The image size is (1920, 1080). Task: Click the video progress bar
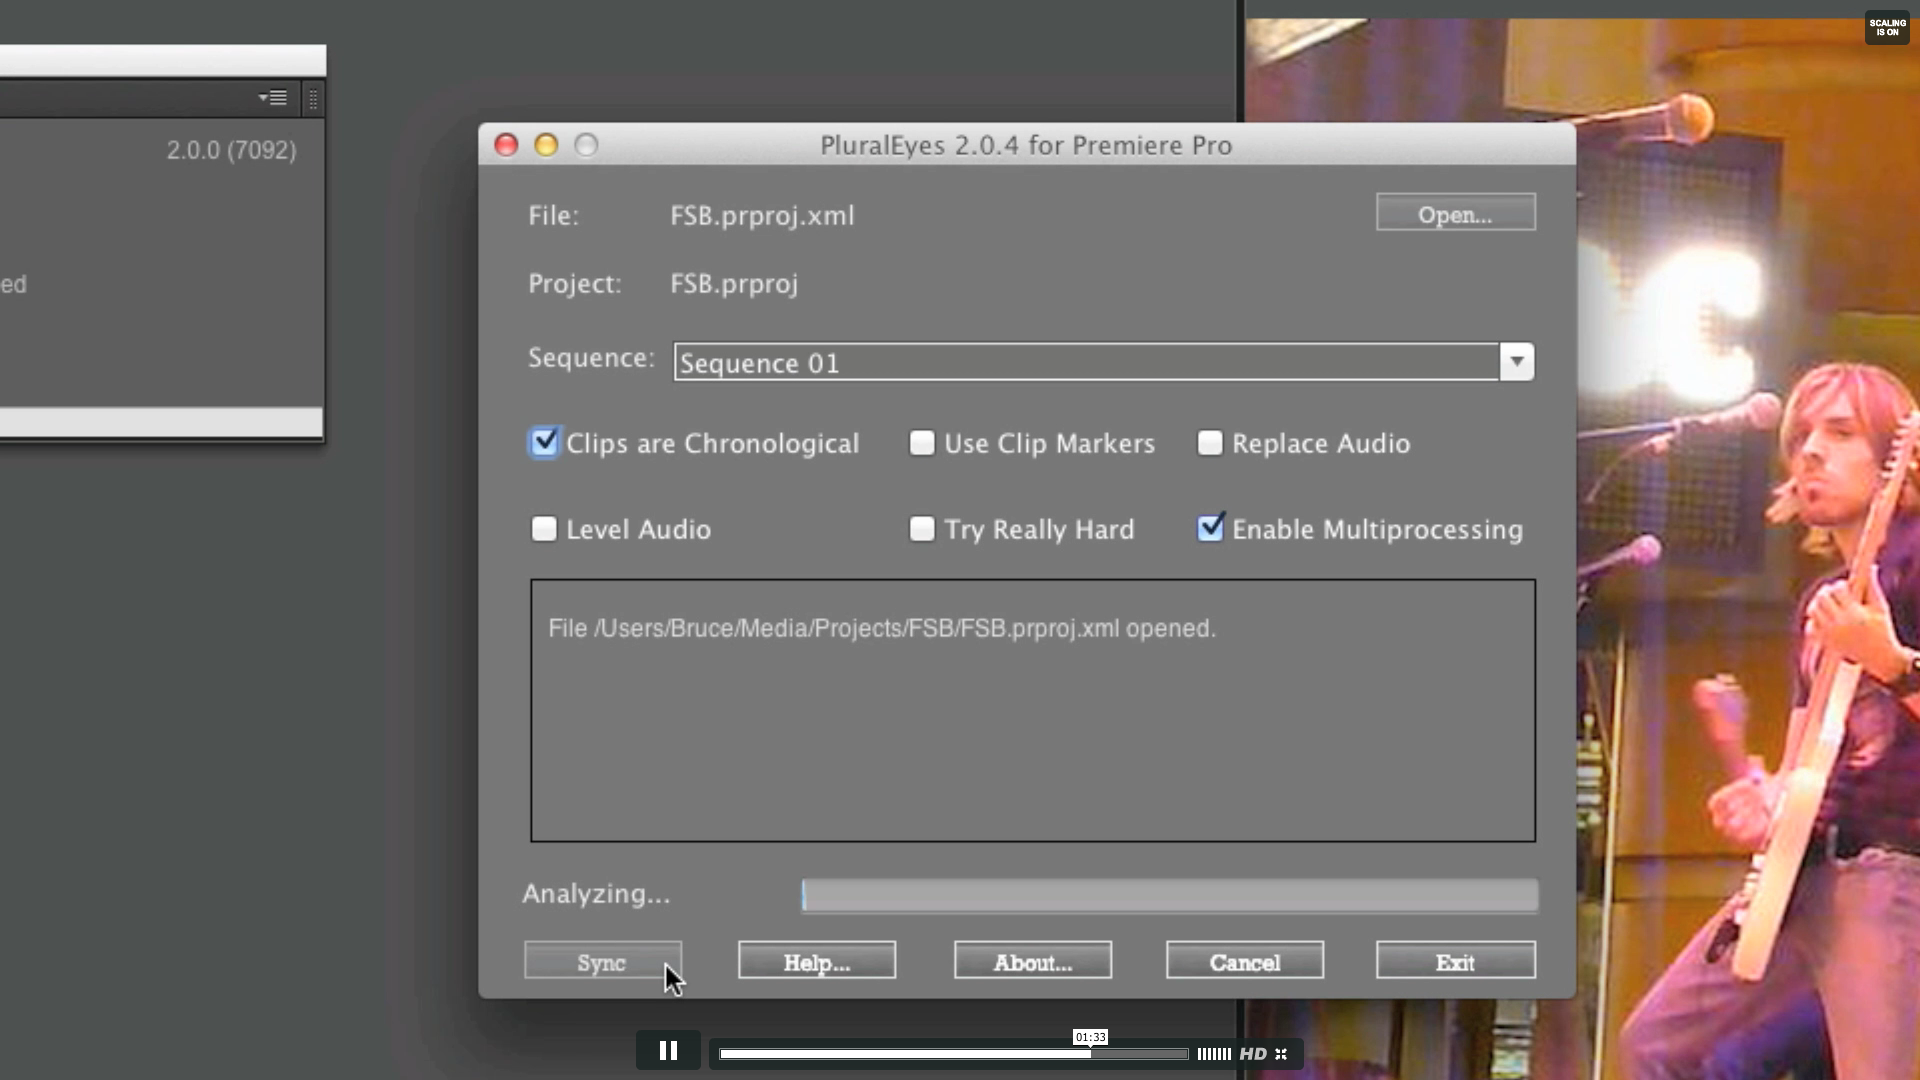[x=954, y=1054]
